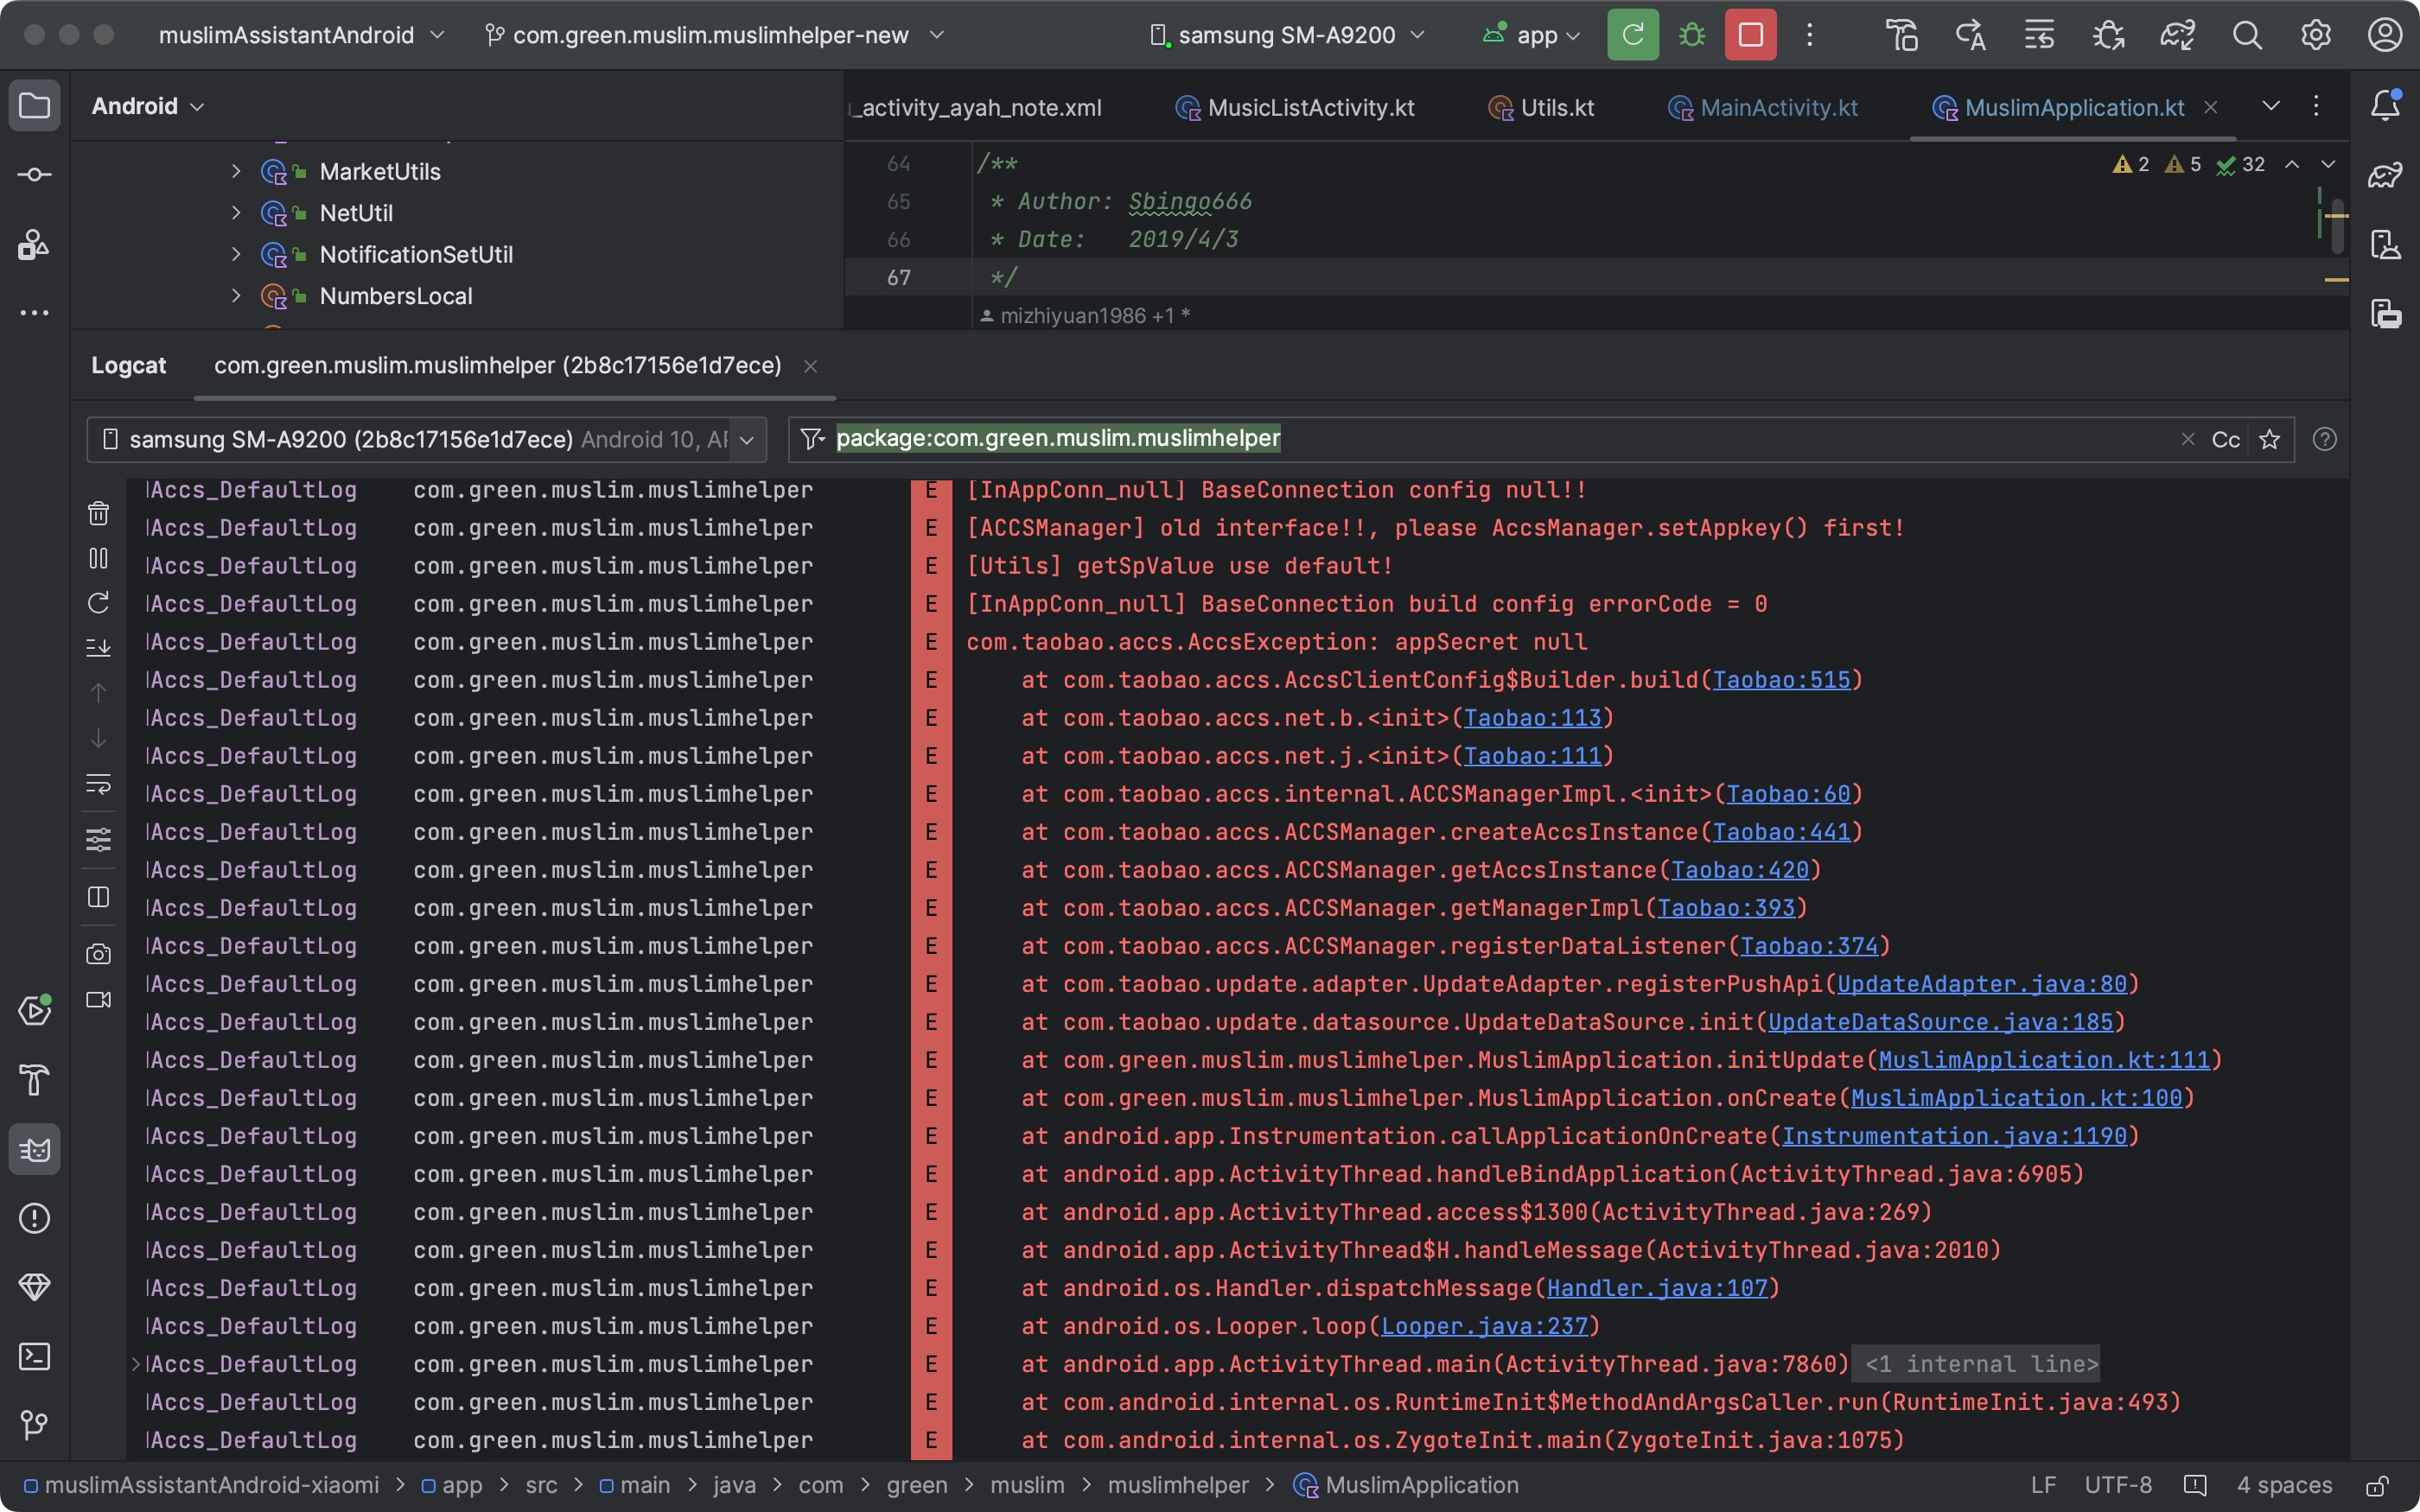Screen dimensions: 2420x1512
Task: Toggle match case Cc in filter
Action: (x=2225, y=440)
